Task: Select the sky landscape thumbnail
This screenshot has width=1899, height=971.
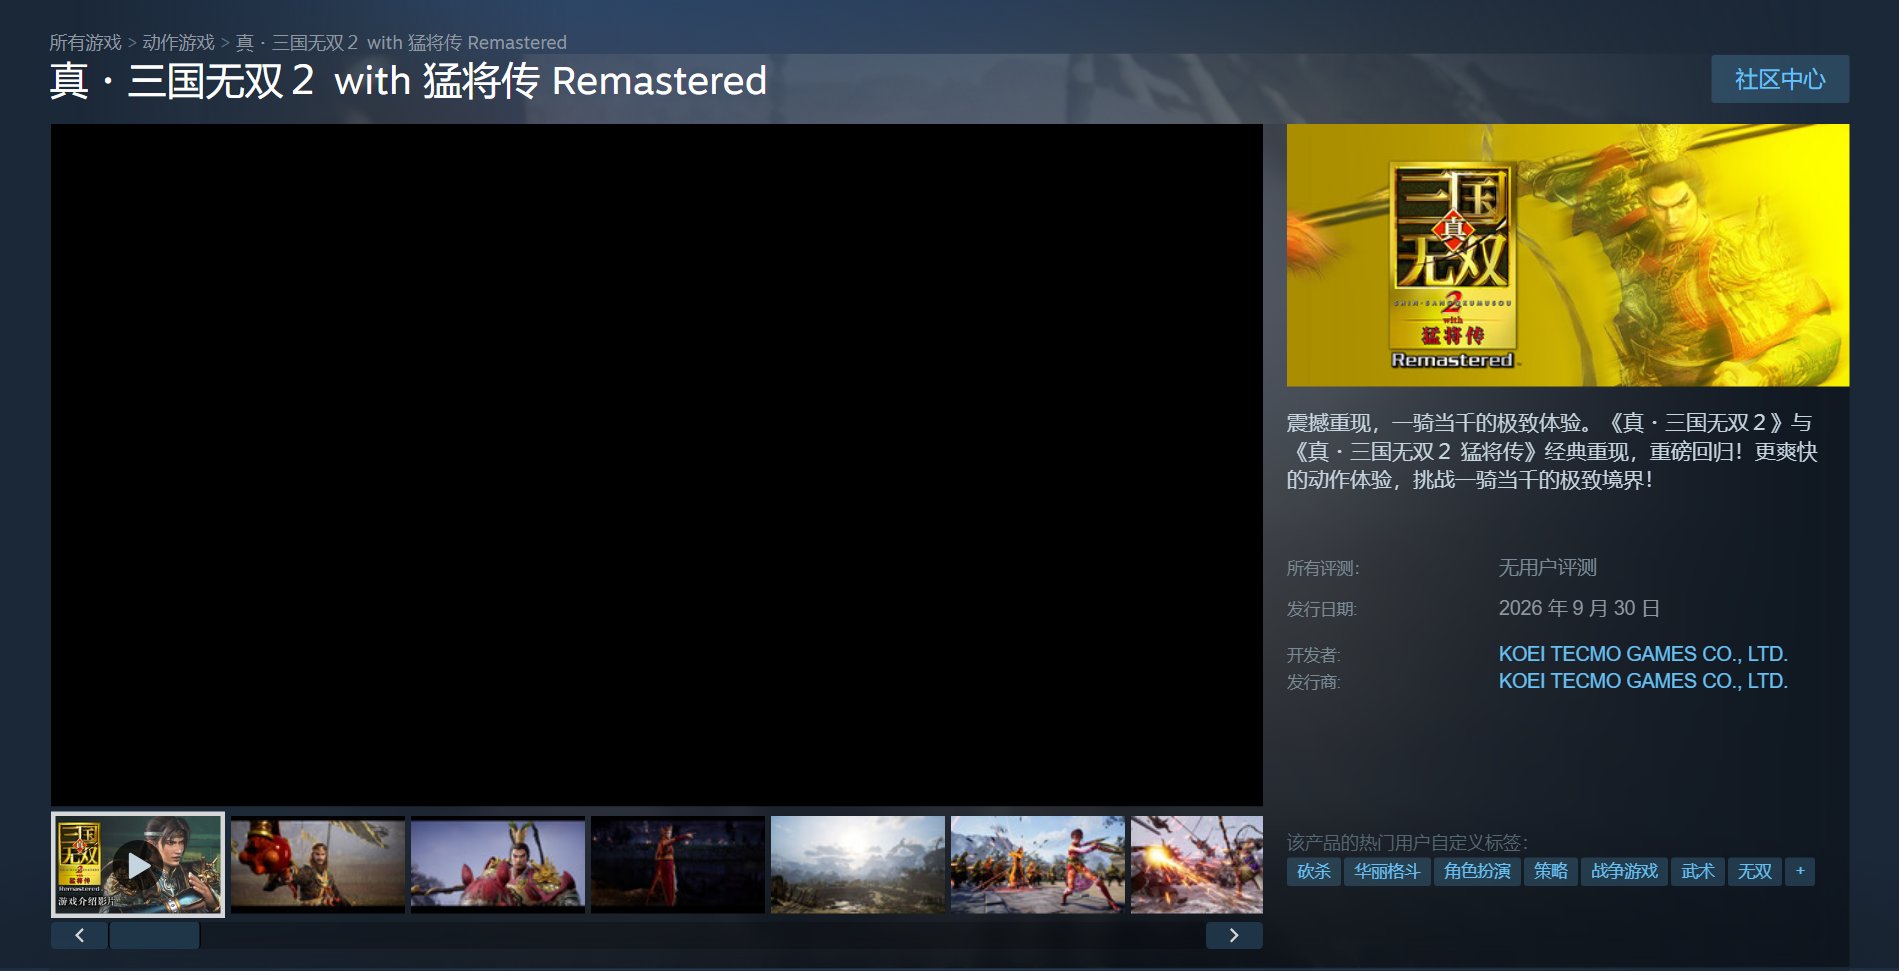Action: 858,864
